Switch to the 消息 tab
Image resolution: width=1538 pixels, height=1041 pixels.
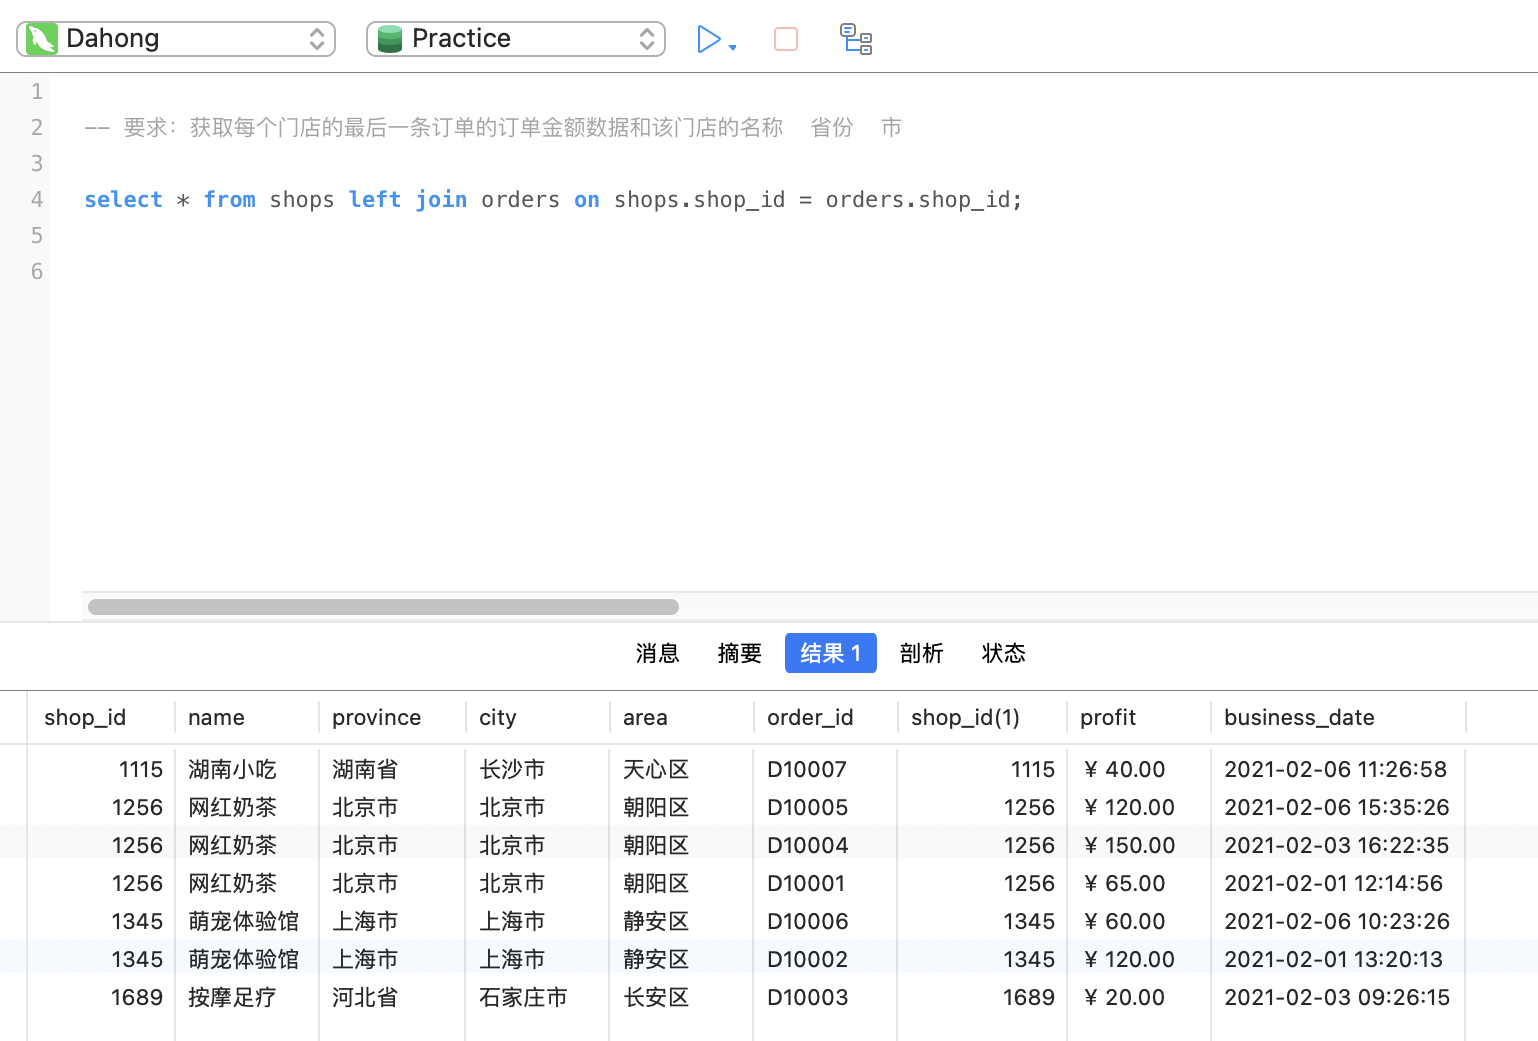[x=657, y=653]
